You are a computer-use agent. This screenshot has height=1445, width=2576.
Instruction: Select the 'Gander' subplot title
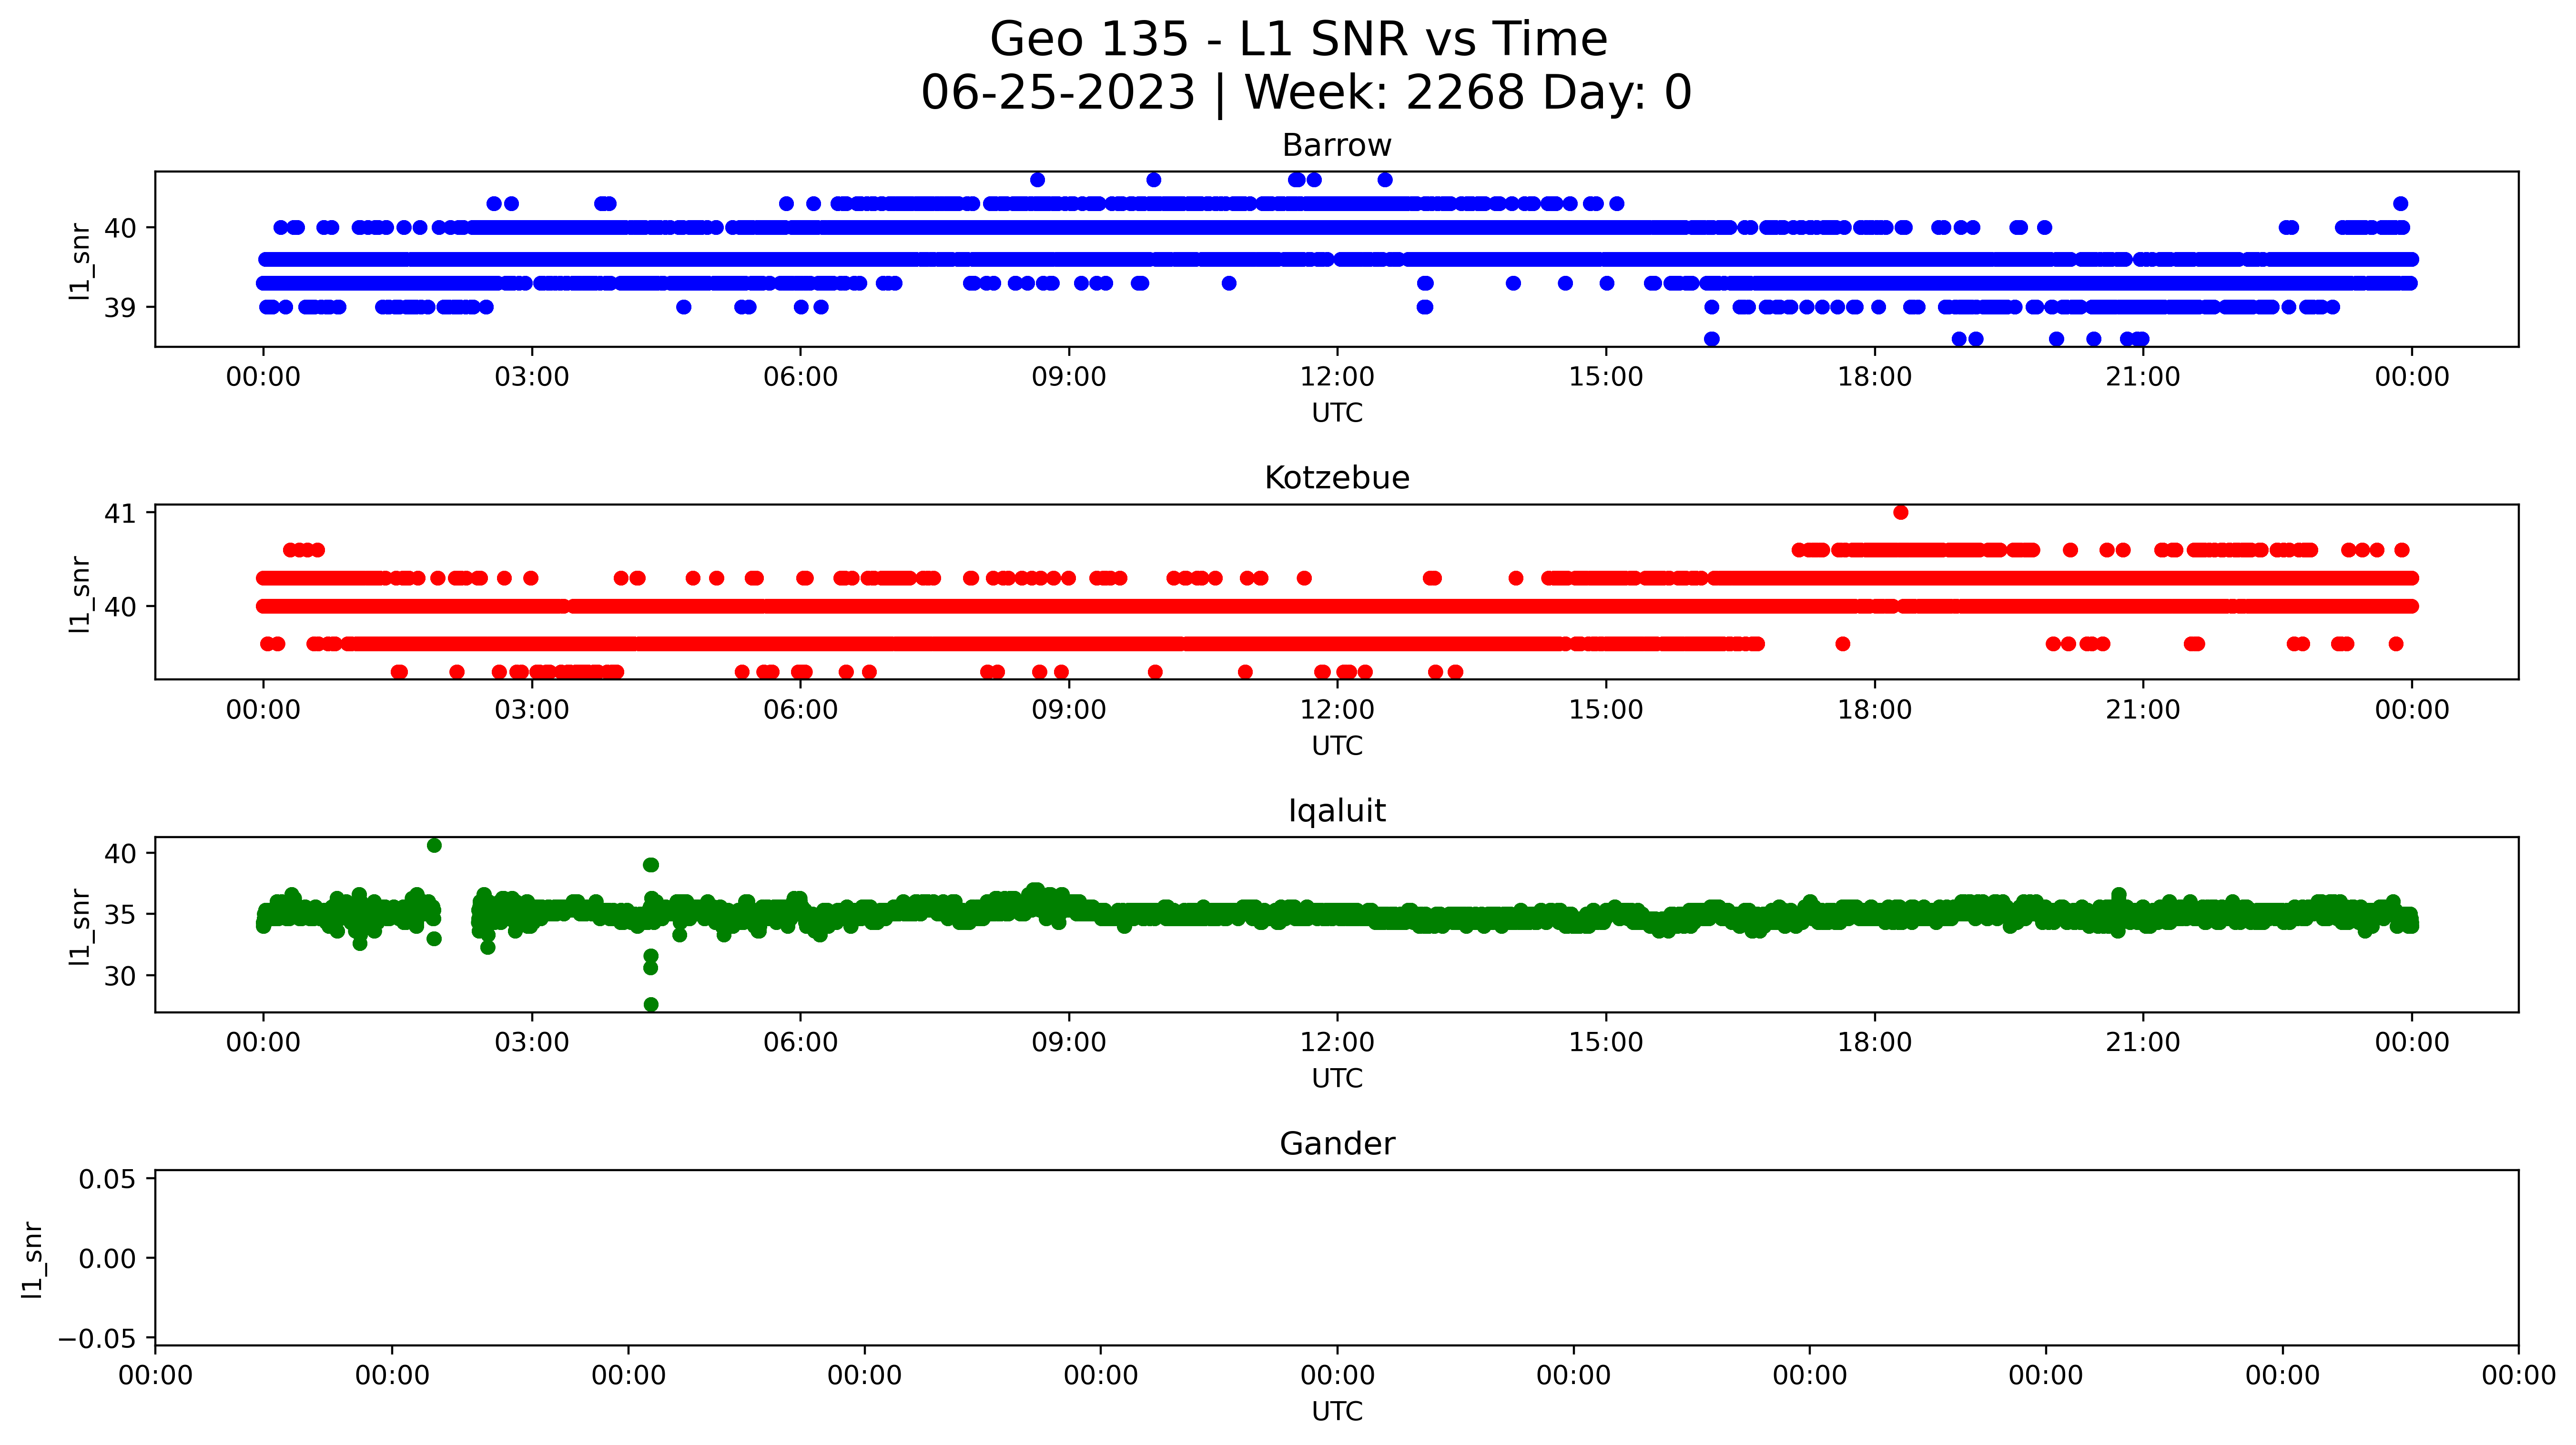pyautogui.click(x=1337, y=1144)
